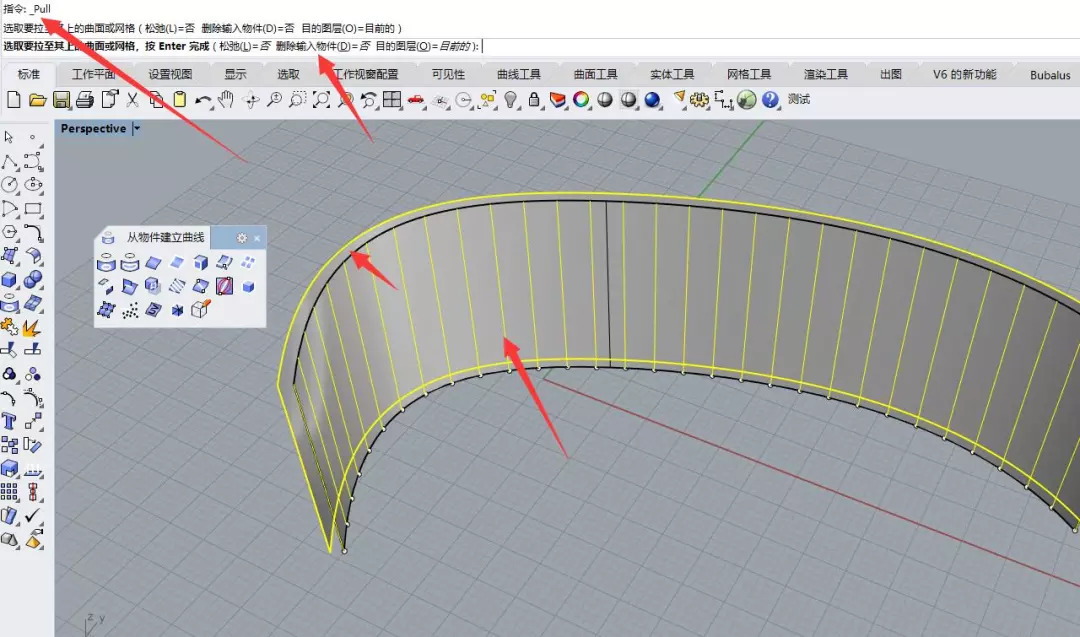
Task: Click the Undo arrow icon
Action: pos(203,99)
